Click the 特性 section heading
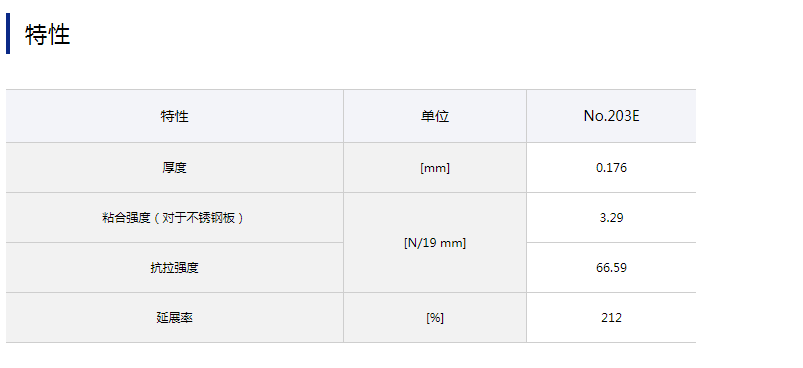 (x=48, y=35)
